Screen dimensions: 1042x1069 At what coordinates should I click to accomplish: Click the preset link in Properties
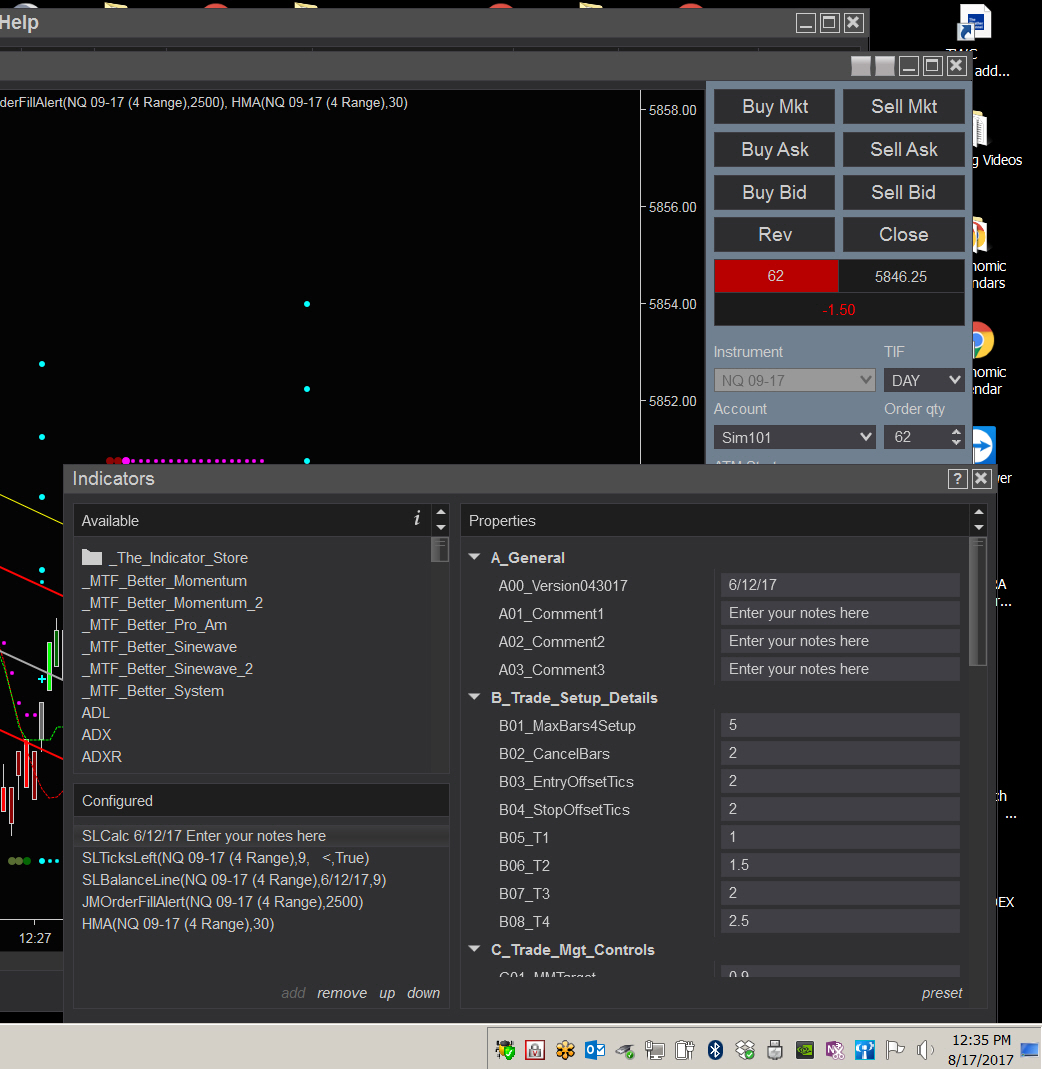point(942,993)
